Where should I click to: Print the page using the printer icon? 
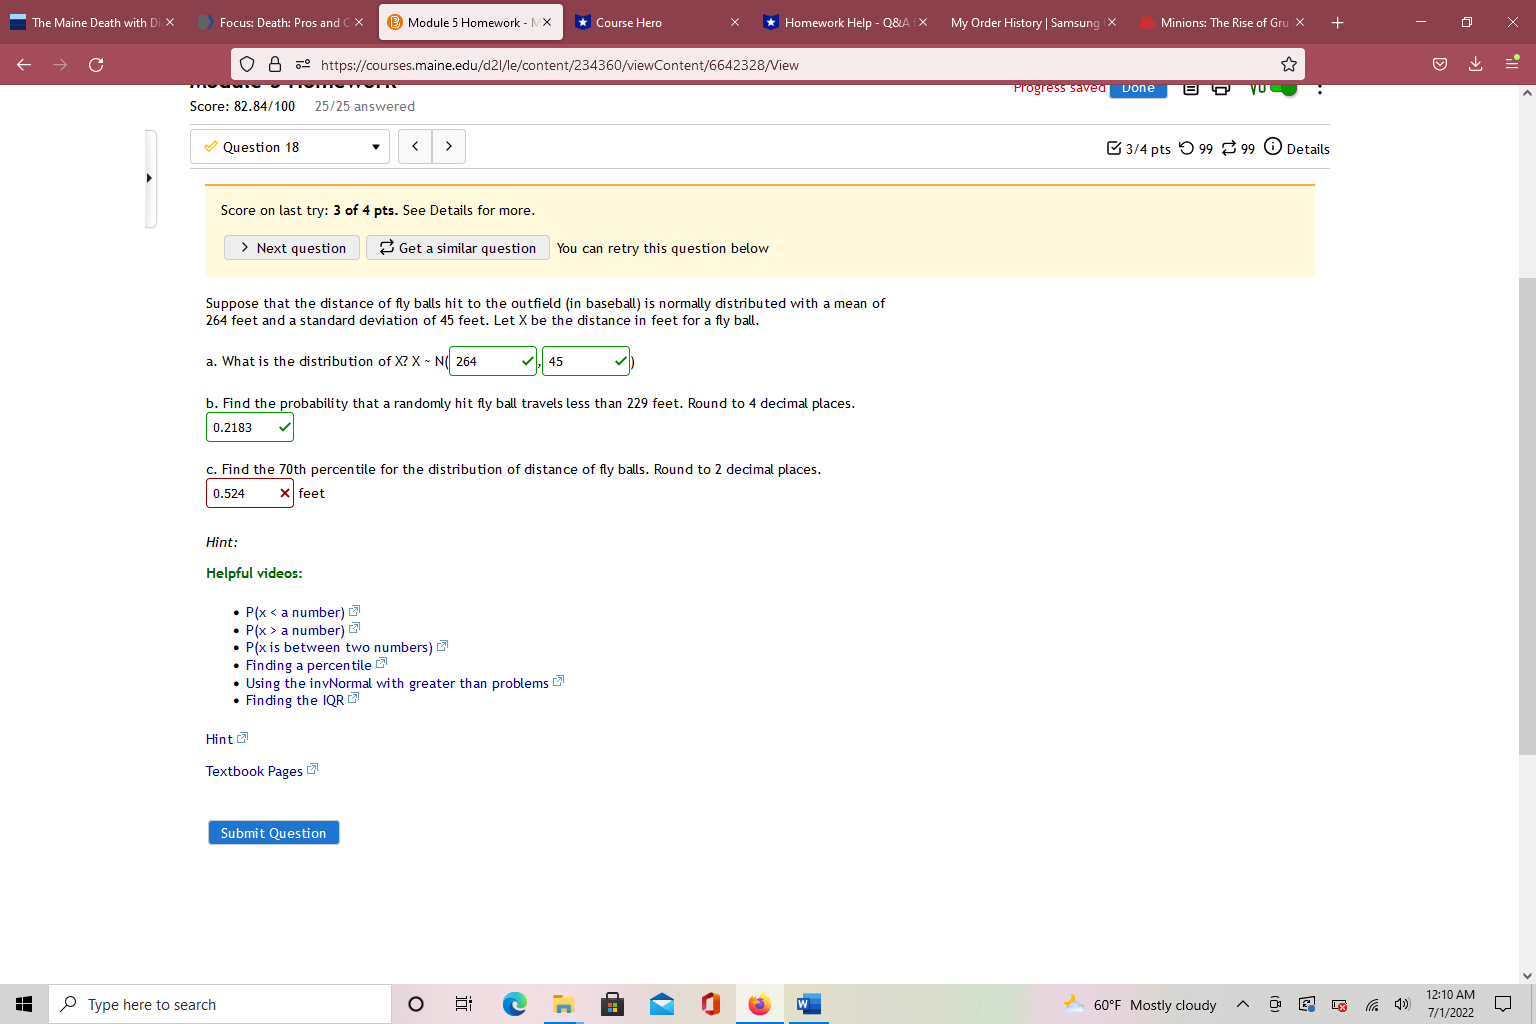pyautogui.click(x=1221, y=89)
